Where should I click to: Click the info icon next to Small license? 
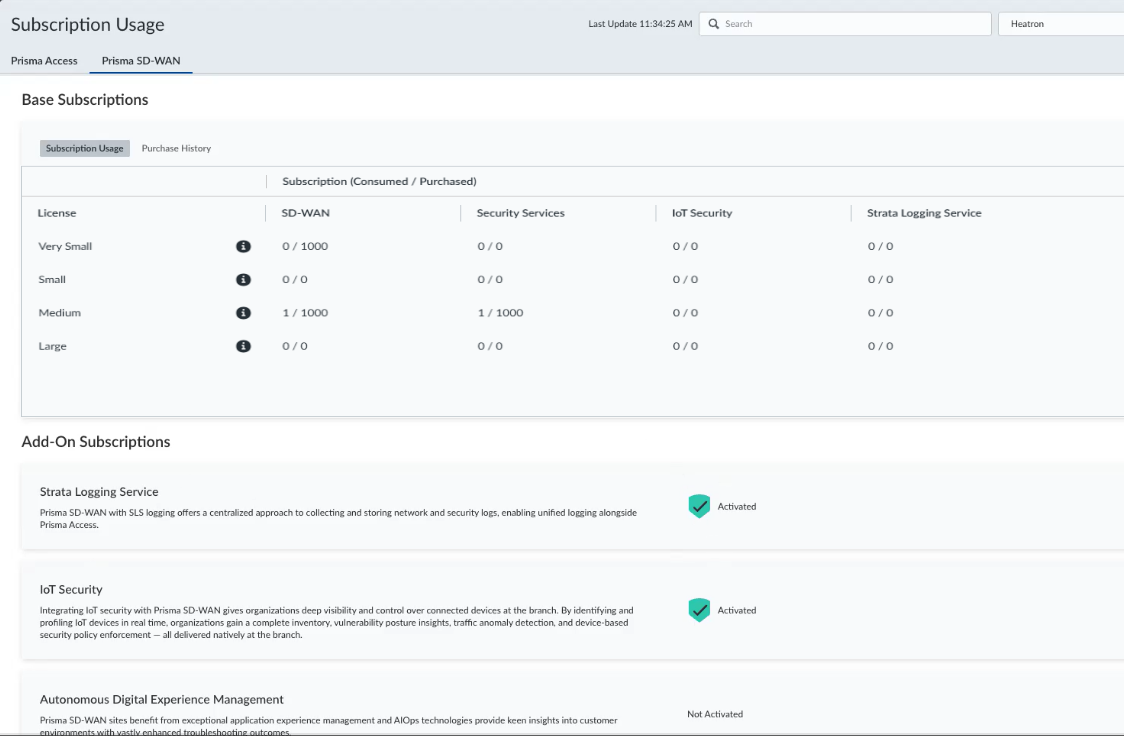click(243, 280)
